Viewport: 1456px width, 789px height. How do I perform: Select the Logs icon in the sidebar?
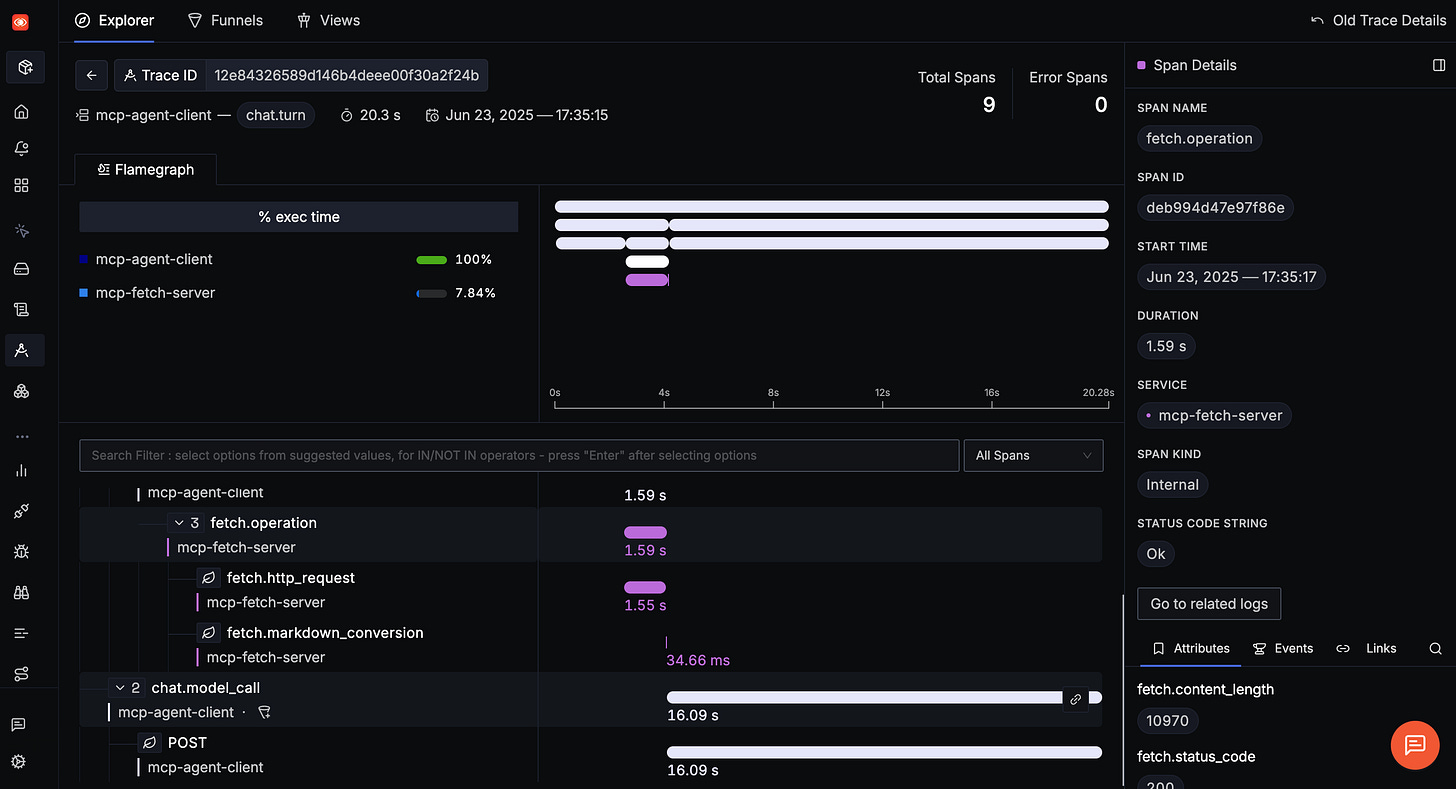coord(21,309)
